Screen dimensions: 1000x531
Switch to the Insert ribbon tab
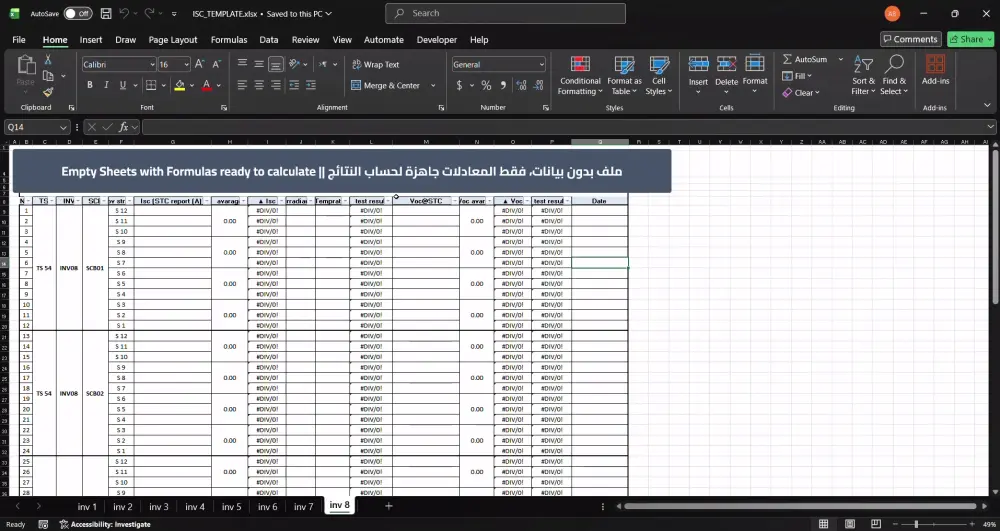click(x=91, y=40)
